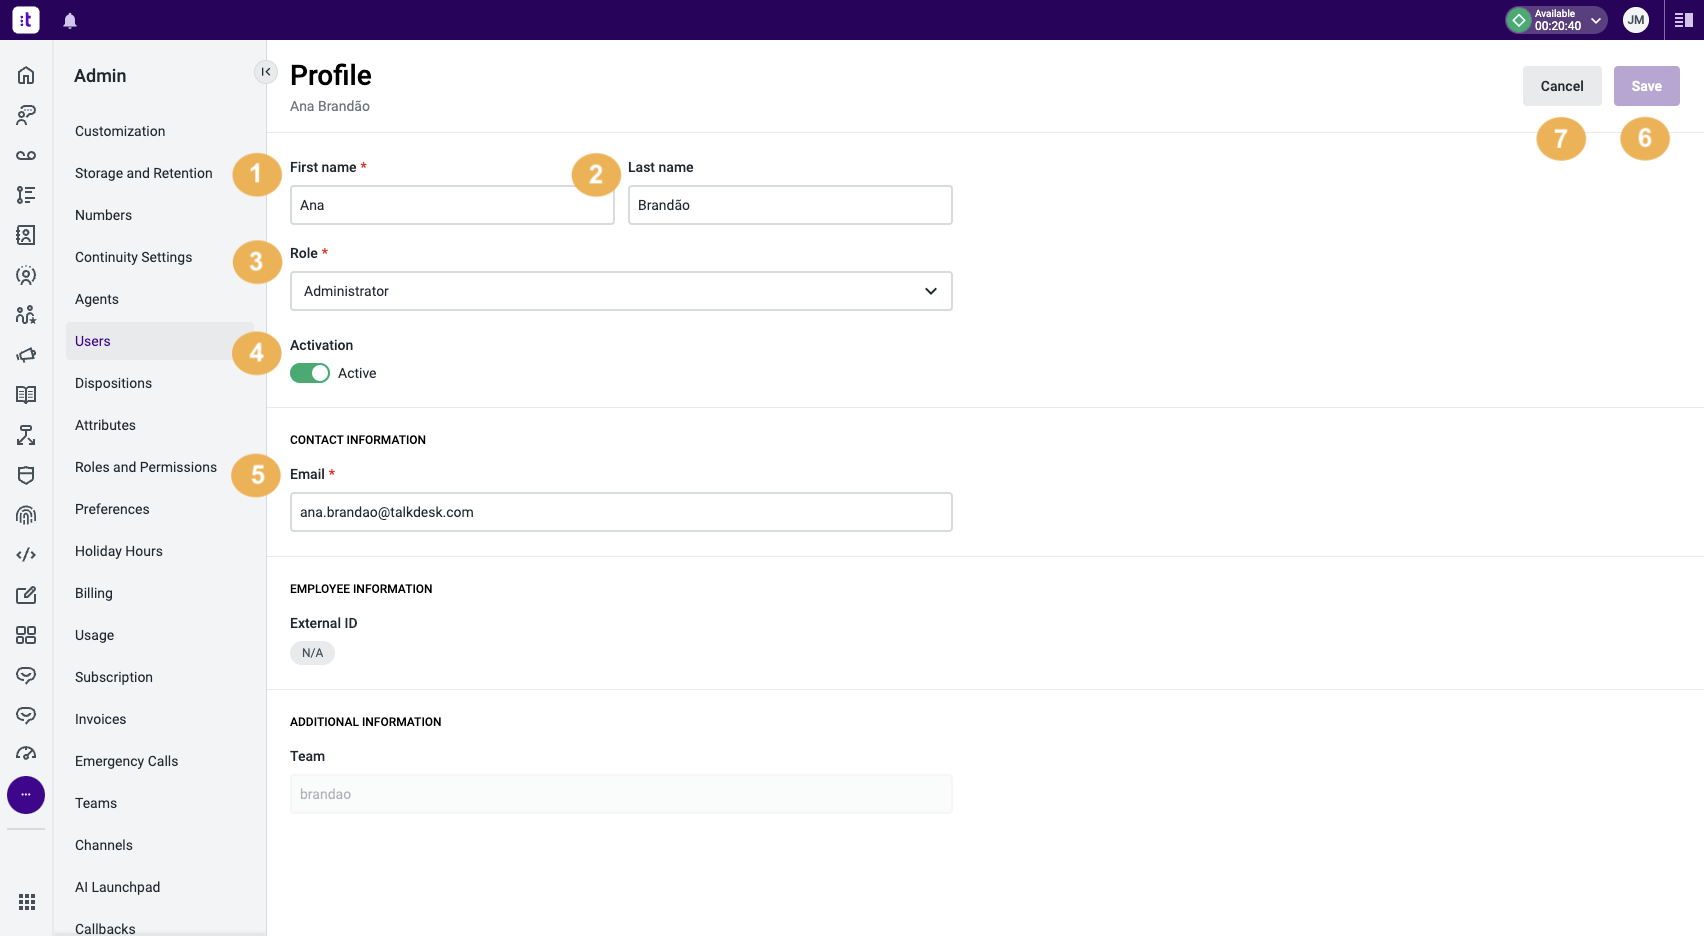Click inside the Email input field
This screenshot has height=936, width=1704.
[620, 511]
